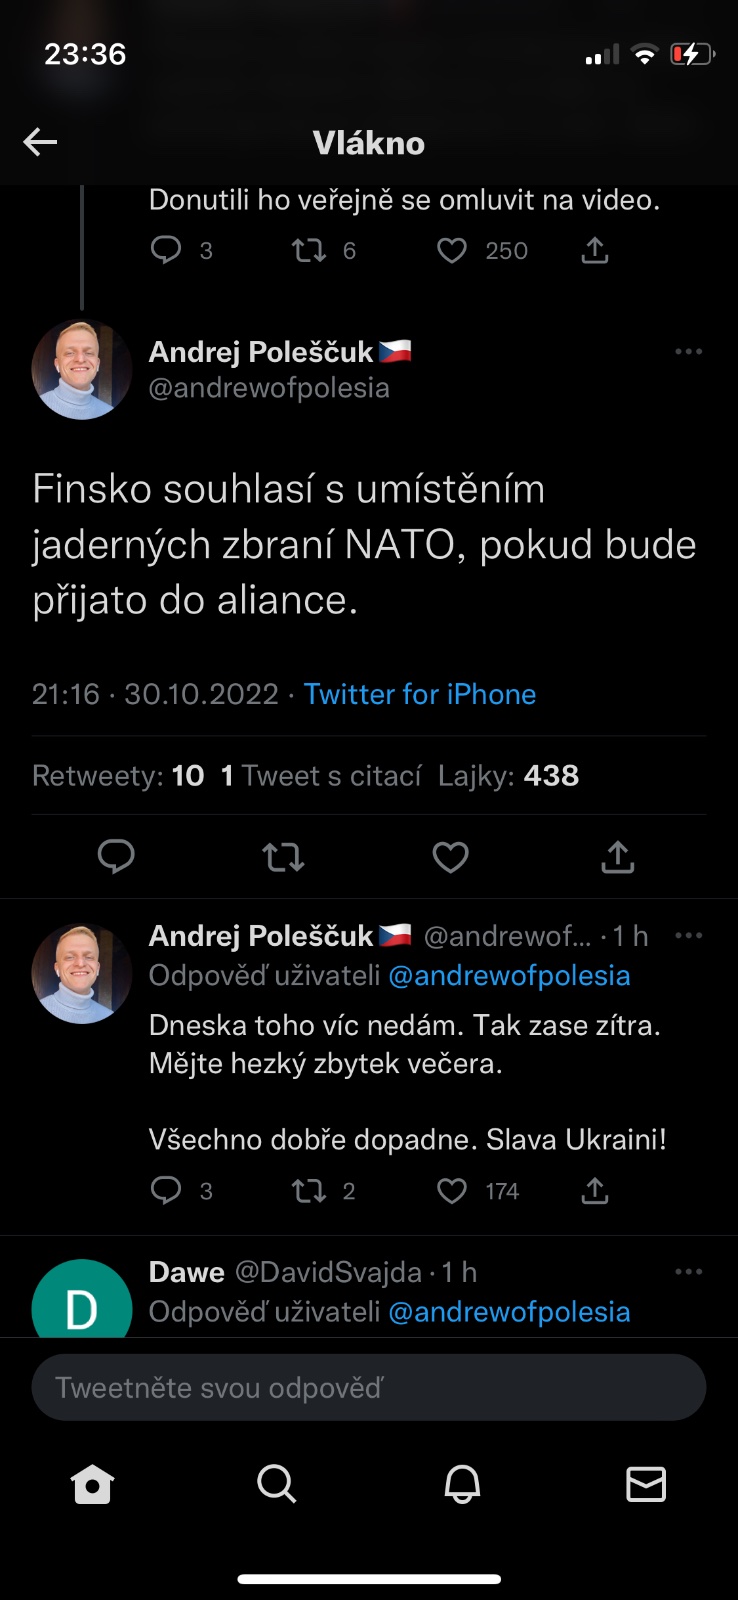
Task: Share the main Finsko tweet
Action: pos(618,857)
